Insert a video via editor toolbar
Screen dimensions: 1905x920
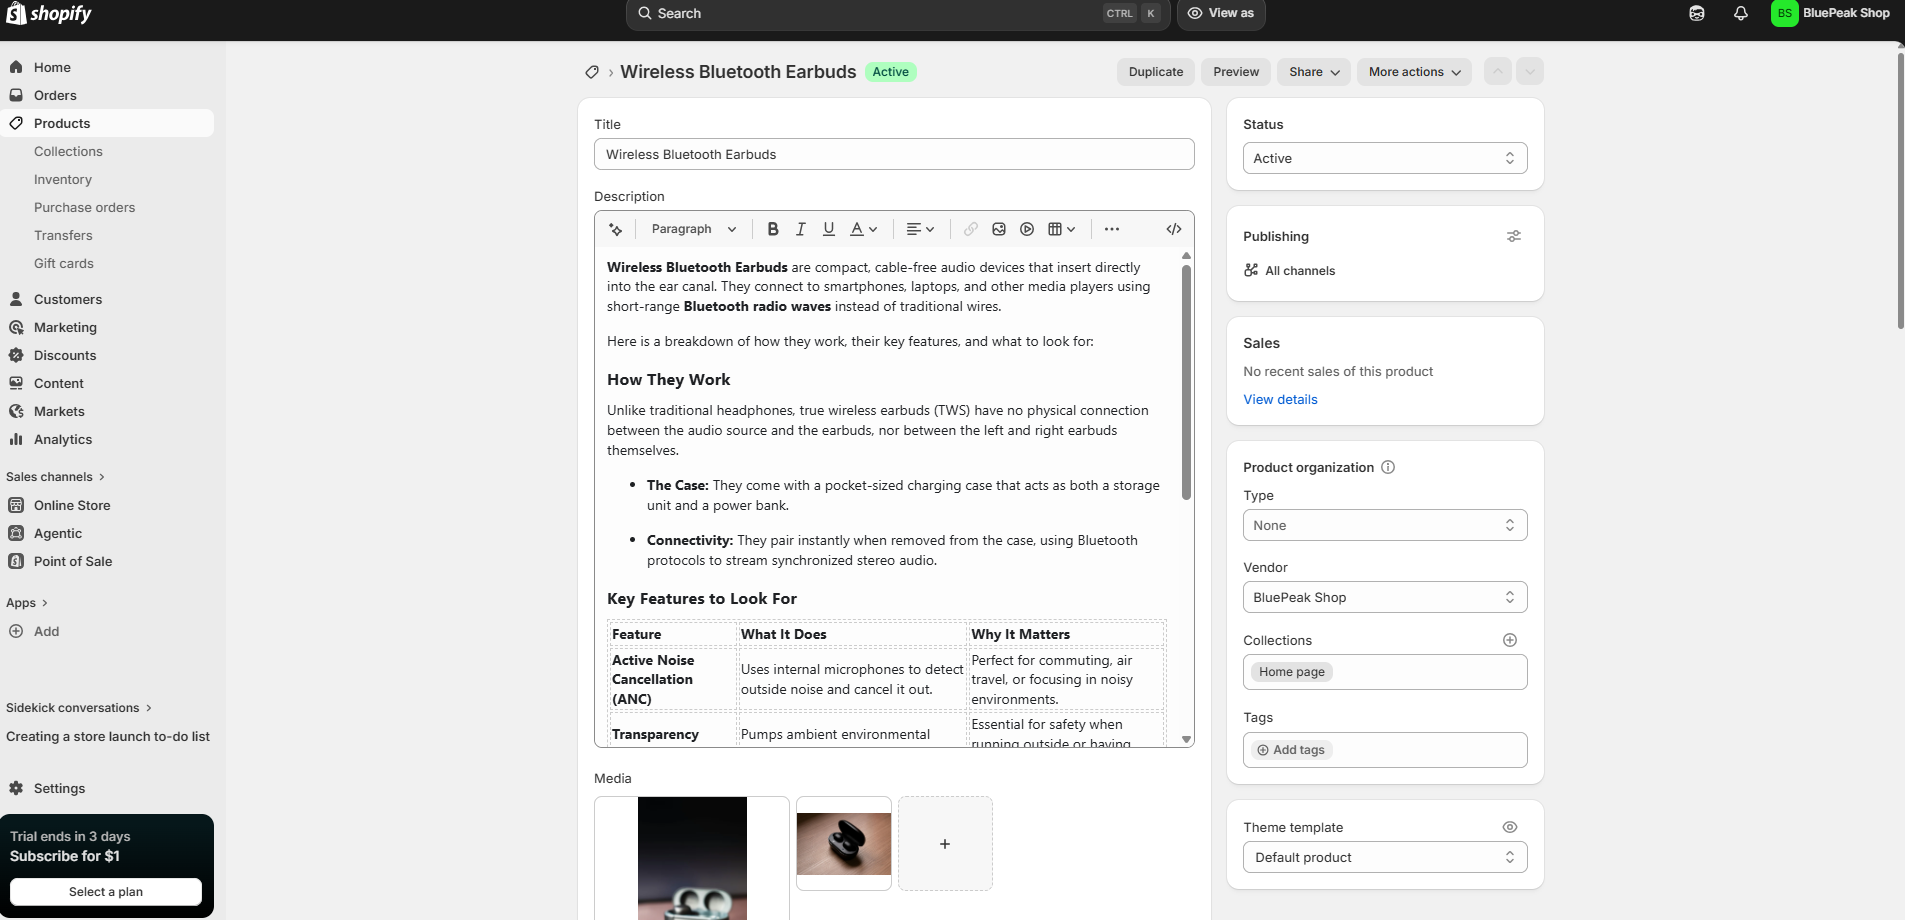[1027, 229]
